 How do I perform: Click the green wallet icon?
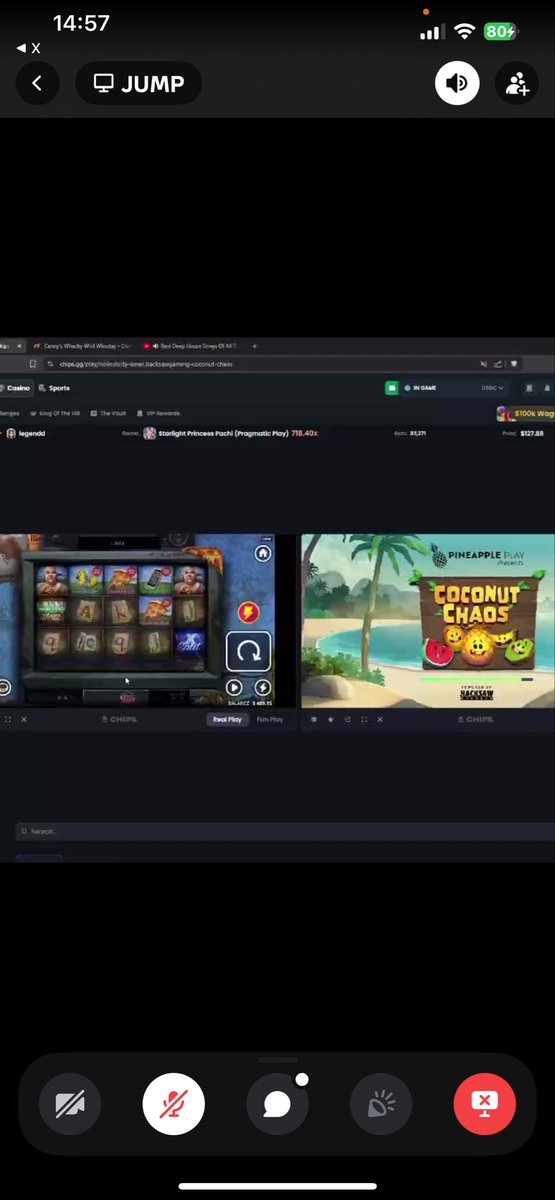(x=392, y=388)
